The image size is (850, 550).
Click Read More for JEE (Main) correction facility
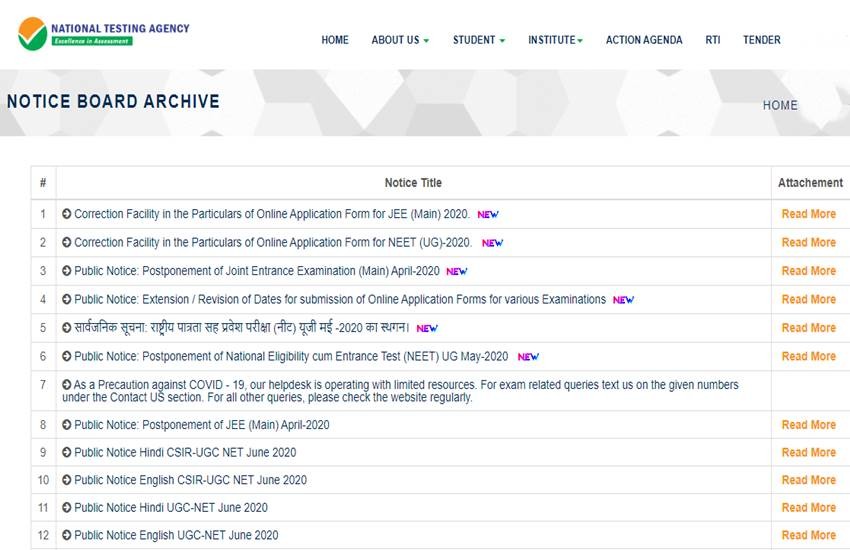(x=808, y=214)
